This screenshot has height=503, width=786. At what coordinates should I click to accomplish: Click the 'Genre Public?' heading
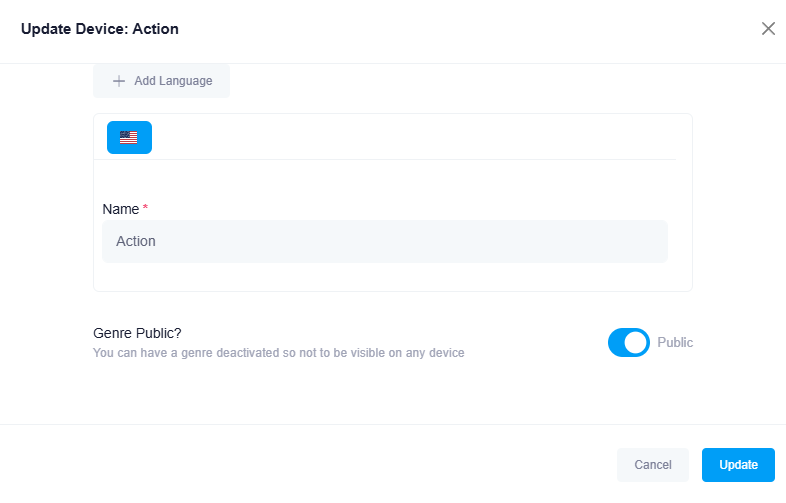coord(137,333)
